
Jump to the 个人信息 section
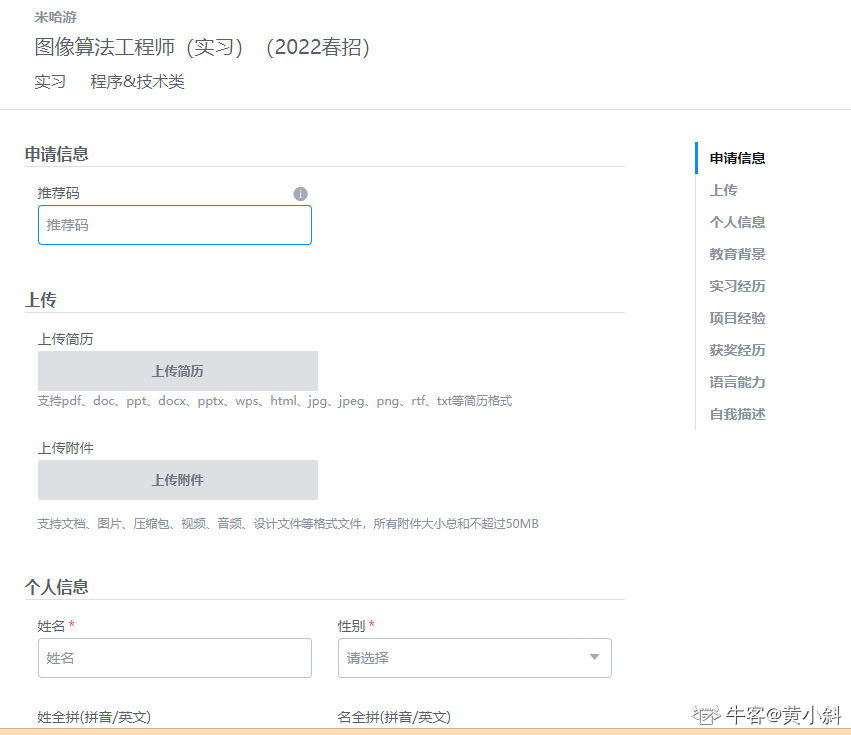click(x=737, y=221)
